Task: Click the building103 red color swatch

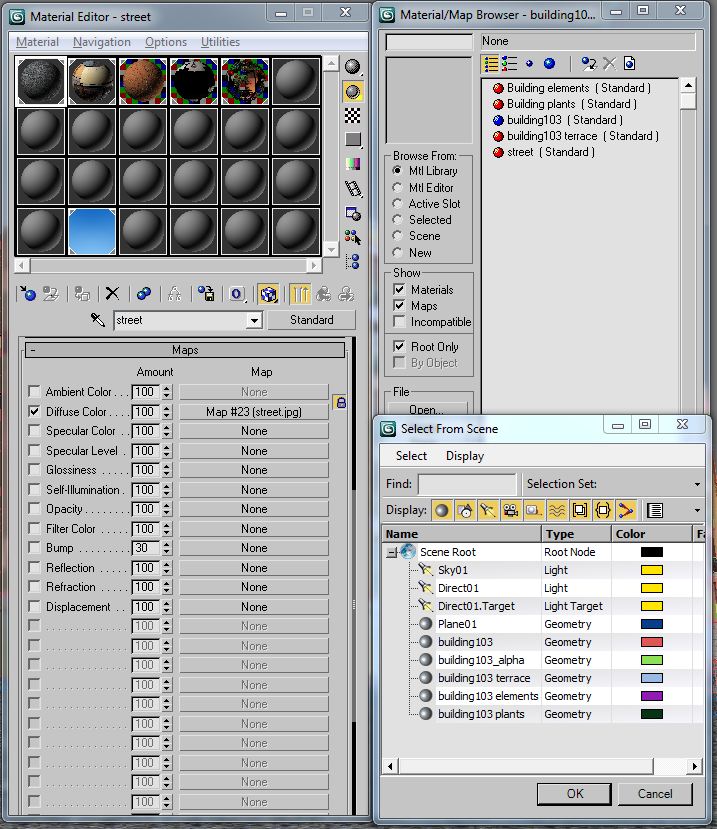Action: [x=651, y=642]
